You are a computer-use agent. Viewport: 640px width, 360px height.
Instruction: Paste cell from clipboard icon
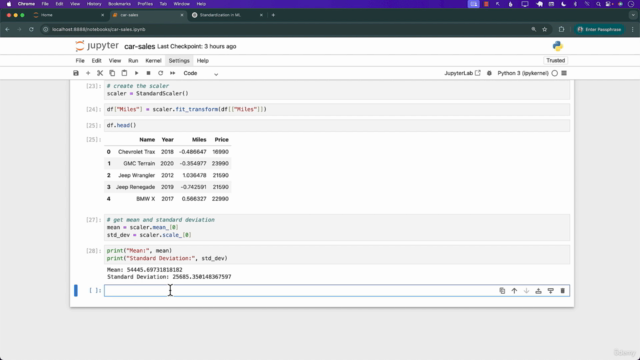124,73
